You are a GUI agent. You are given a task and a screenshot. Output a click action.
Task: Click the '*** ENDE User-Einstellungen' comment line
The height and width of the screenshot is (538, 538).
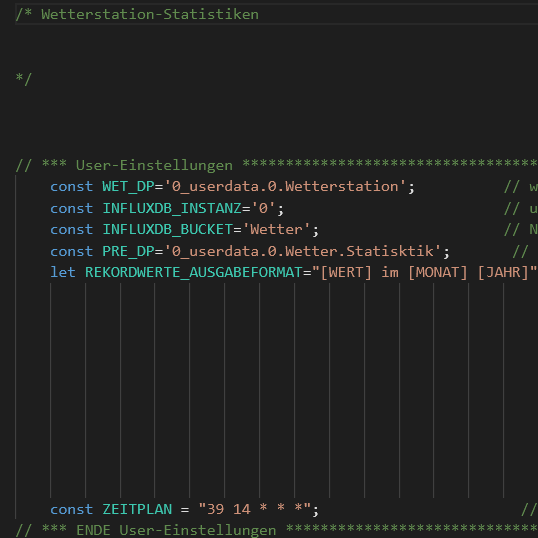[277, 530]
